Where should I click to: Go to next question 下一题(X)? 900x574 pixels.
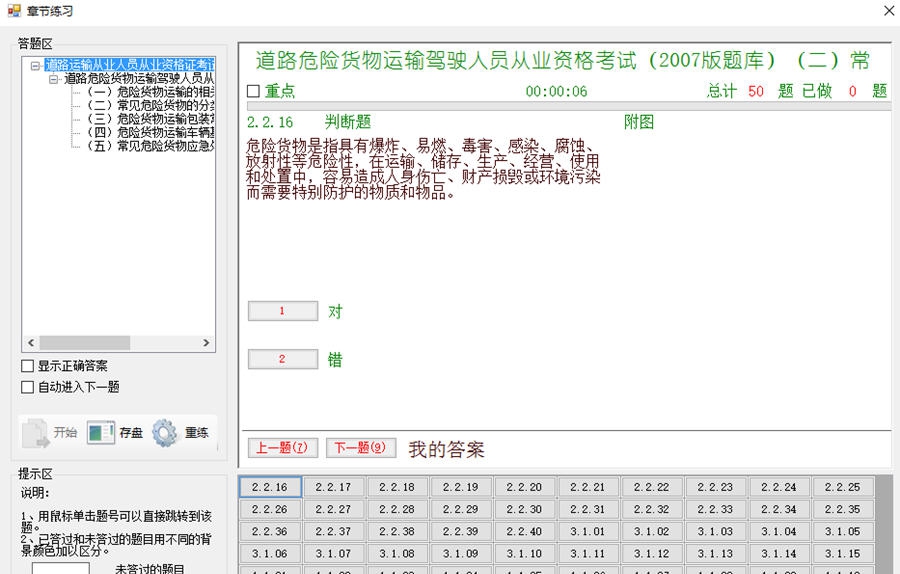[361, 448]
